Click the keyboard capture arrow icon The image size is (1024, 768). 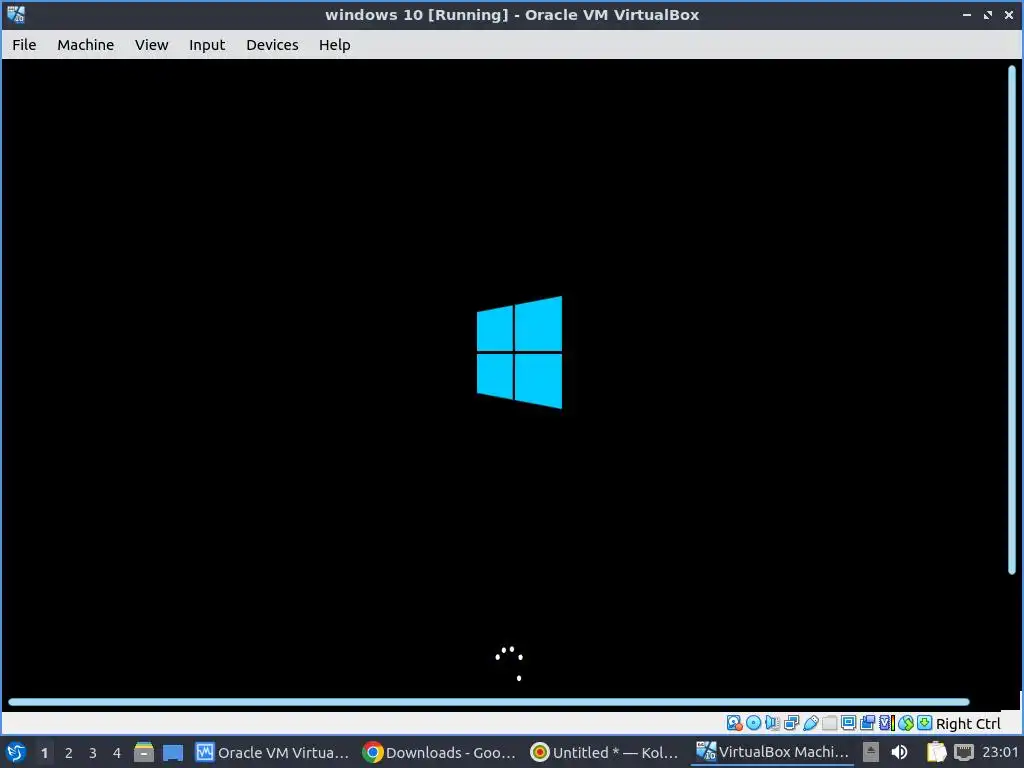tap(925, 723)
